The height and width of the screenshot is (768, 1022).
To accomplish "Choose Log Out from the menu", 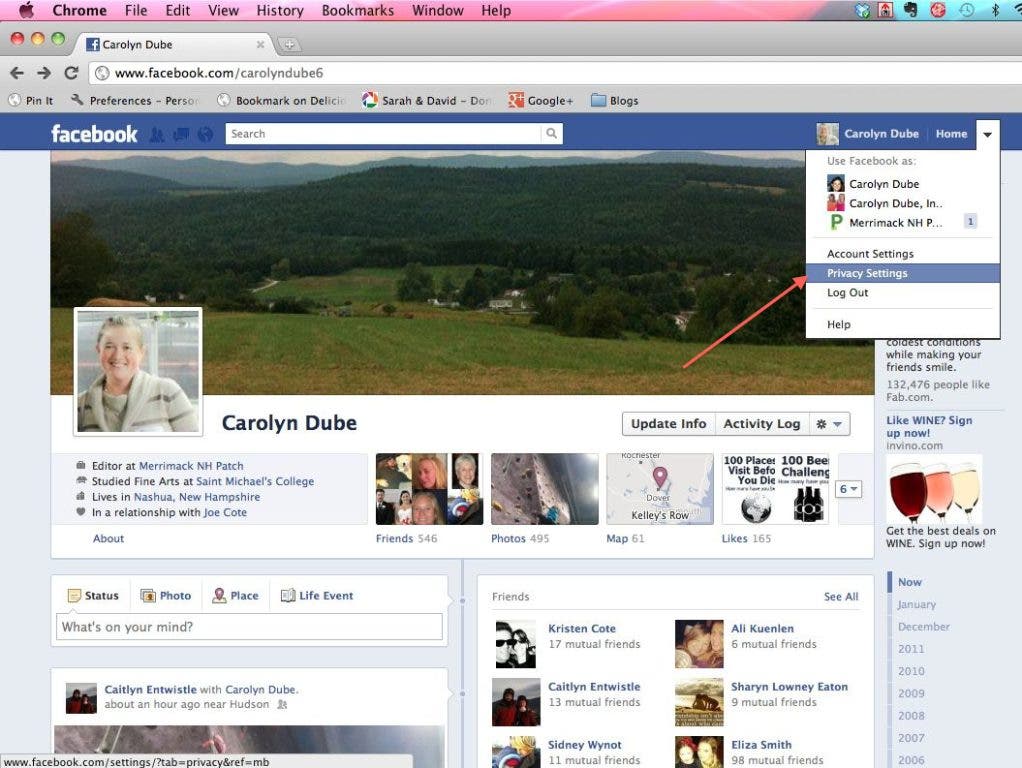I will [x=903, y=293].
